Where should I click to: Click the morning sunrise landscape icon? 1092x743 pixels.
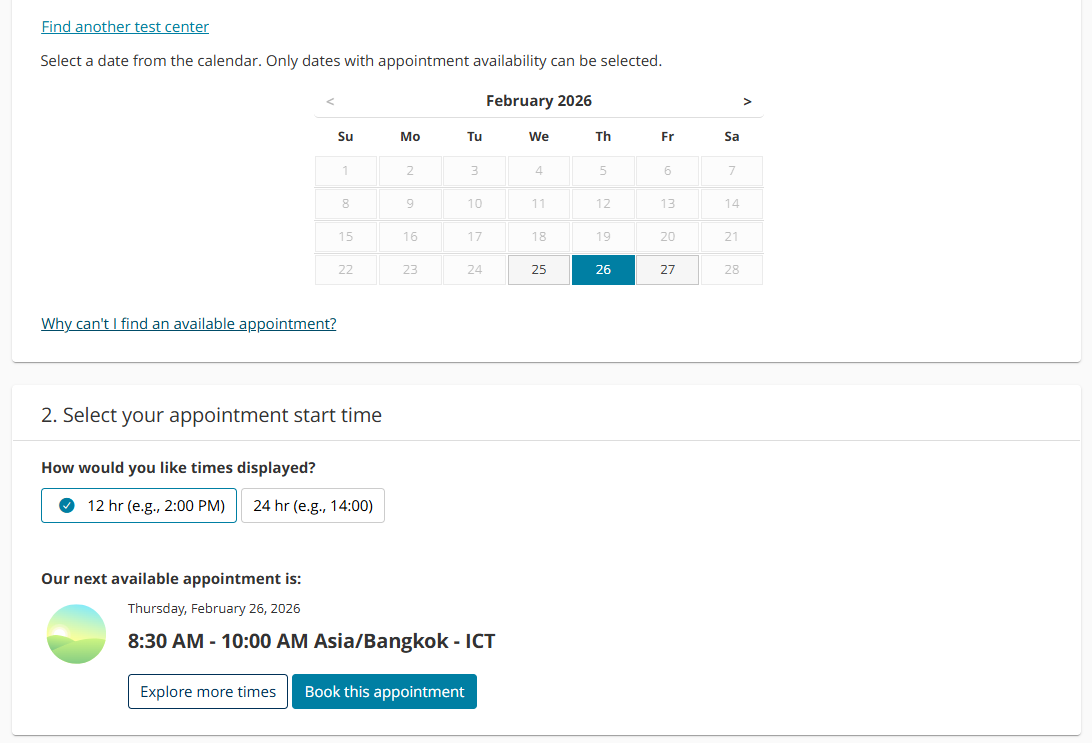[76, 634]
